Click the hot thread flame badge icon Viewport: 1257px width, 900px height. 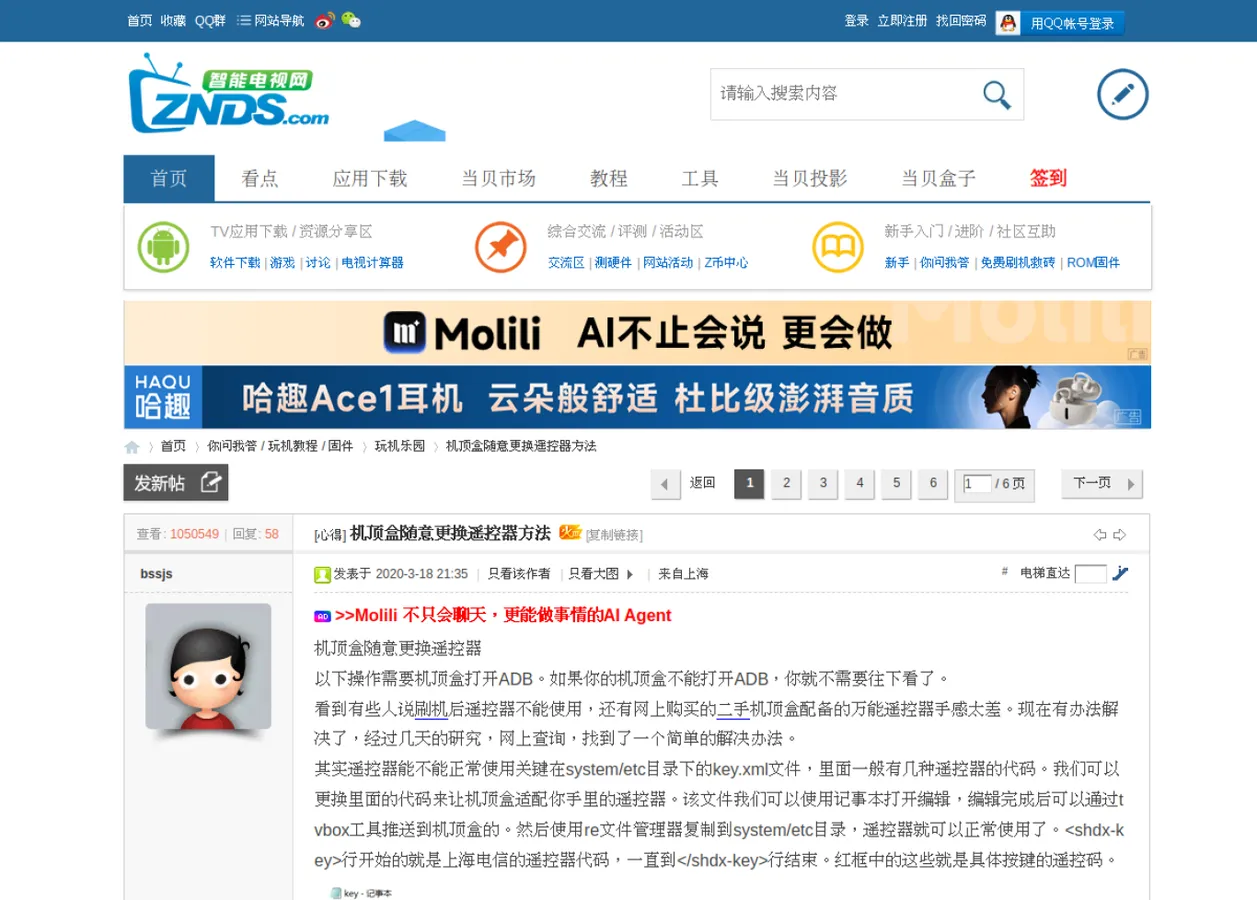click(x=569, y=533)
